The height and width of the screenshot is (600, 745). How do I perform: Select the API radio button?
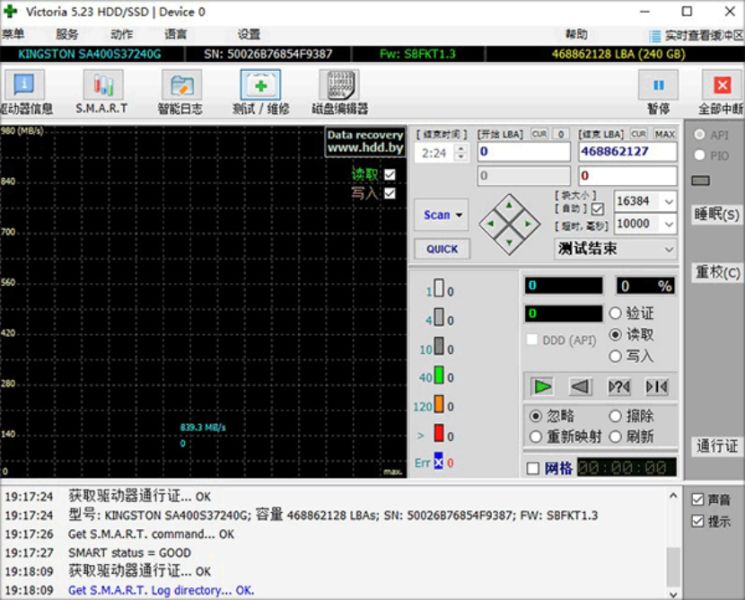click(x=699, y=134)
